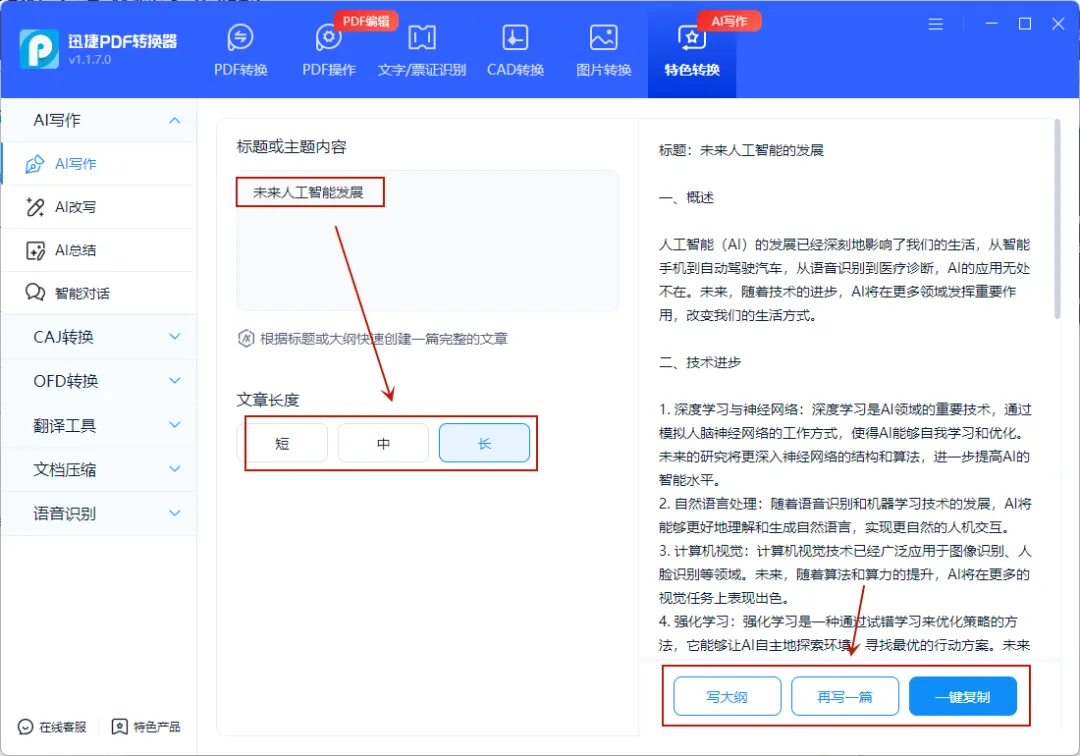Open the CAD转换 module icon

pos(515,37)
